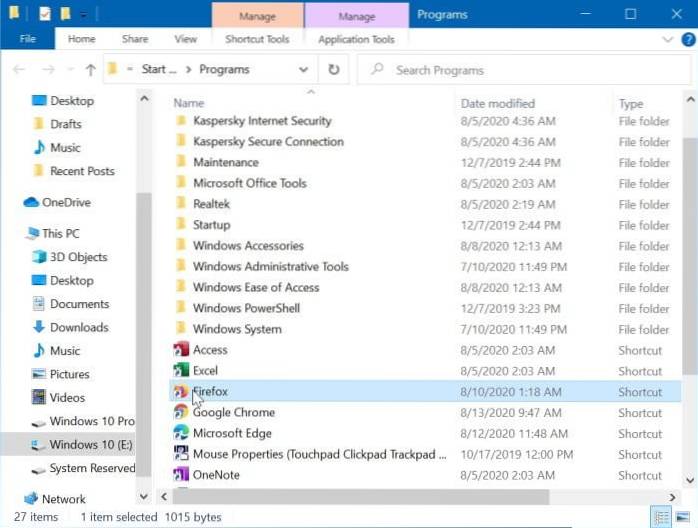Open the File menu
Screen dimensions: 698x528
tap(27, 39)
